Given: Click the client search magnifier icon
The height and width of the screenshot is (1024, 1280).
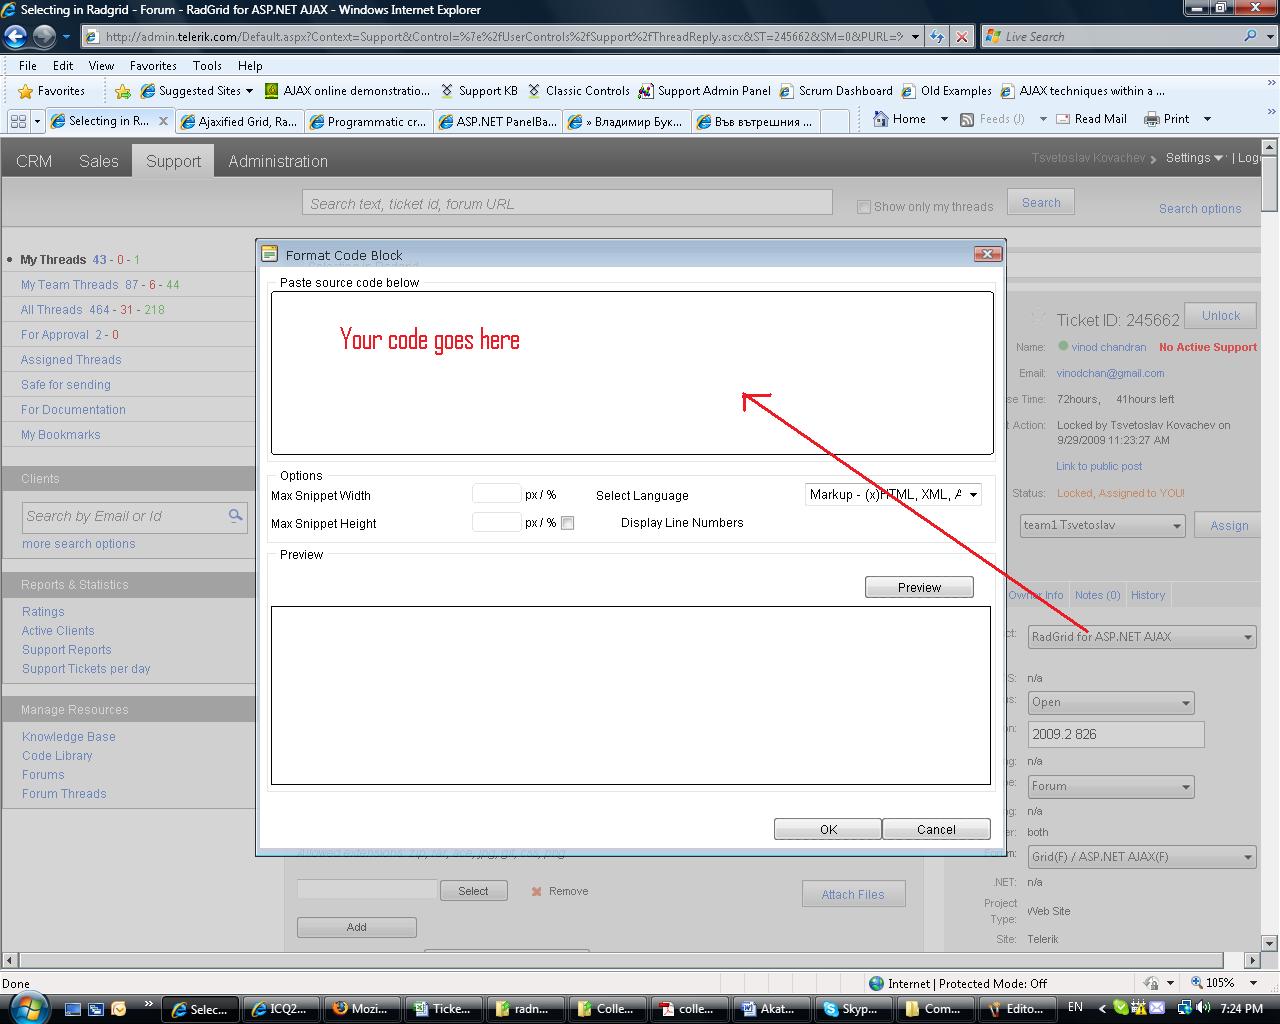Looking at the screenshot, I should coord(236,516).
